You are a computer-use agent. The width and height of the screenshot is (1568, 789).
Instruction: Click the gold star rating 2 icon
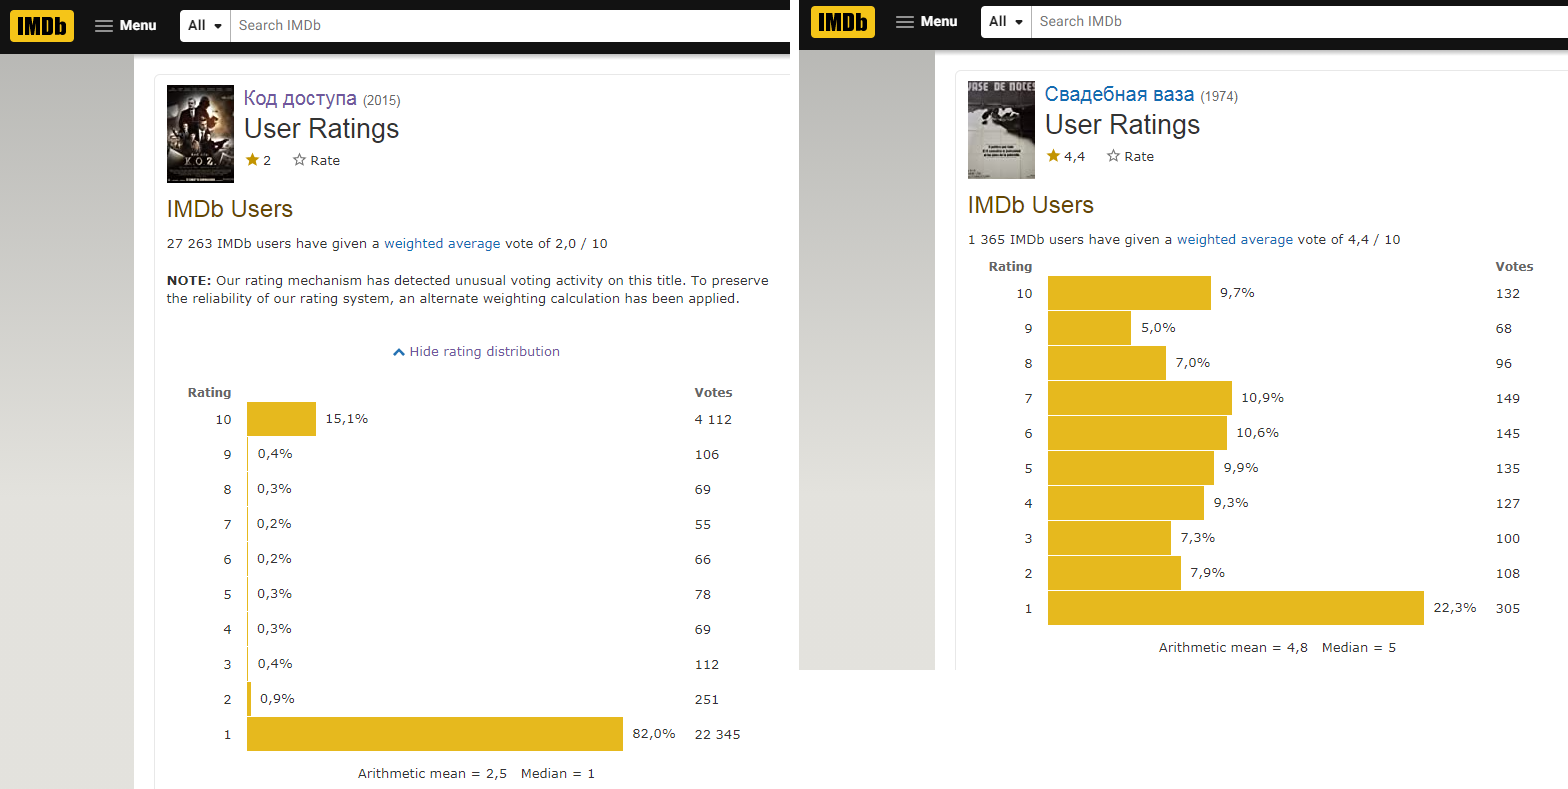252,160
